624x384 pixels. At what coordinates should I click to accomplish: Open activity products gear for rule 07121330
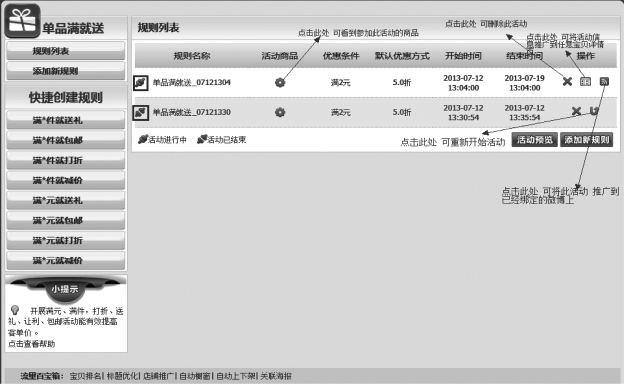[280, 112]
